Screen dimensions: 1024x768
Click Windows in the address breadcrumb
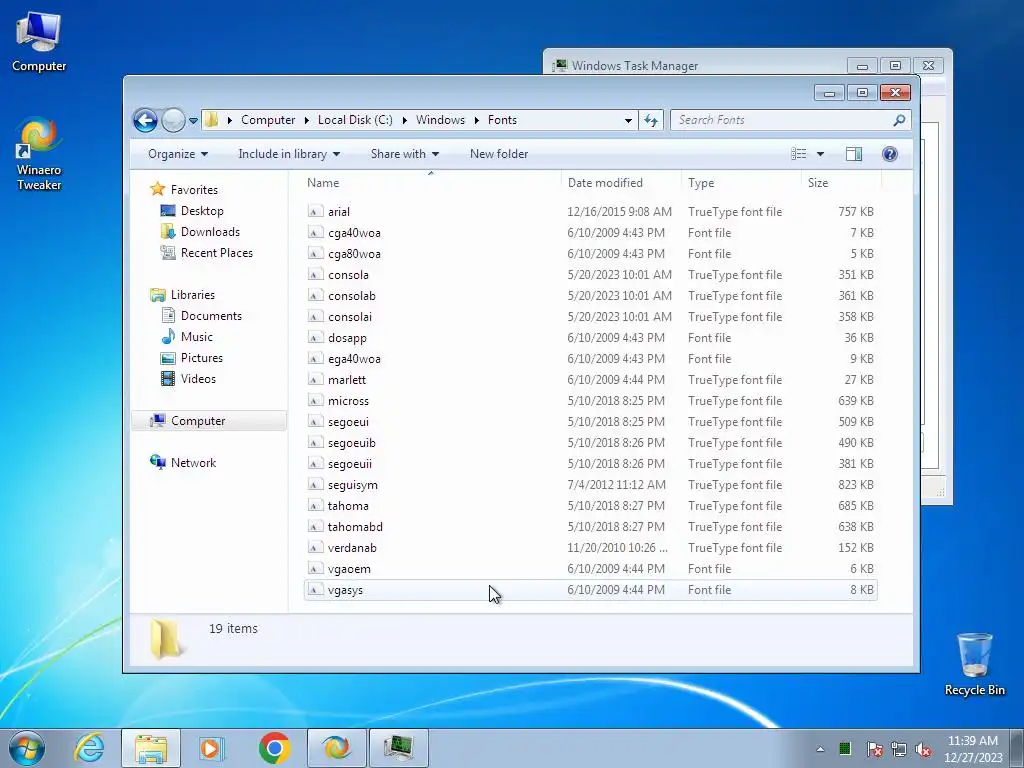pos(440,120)
